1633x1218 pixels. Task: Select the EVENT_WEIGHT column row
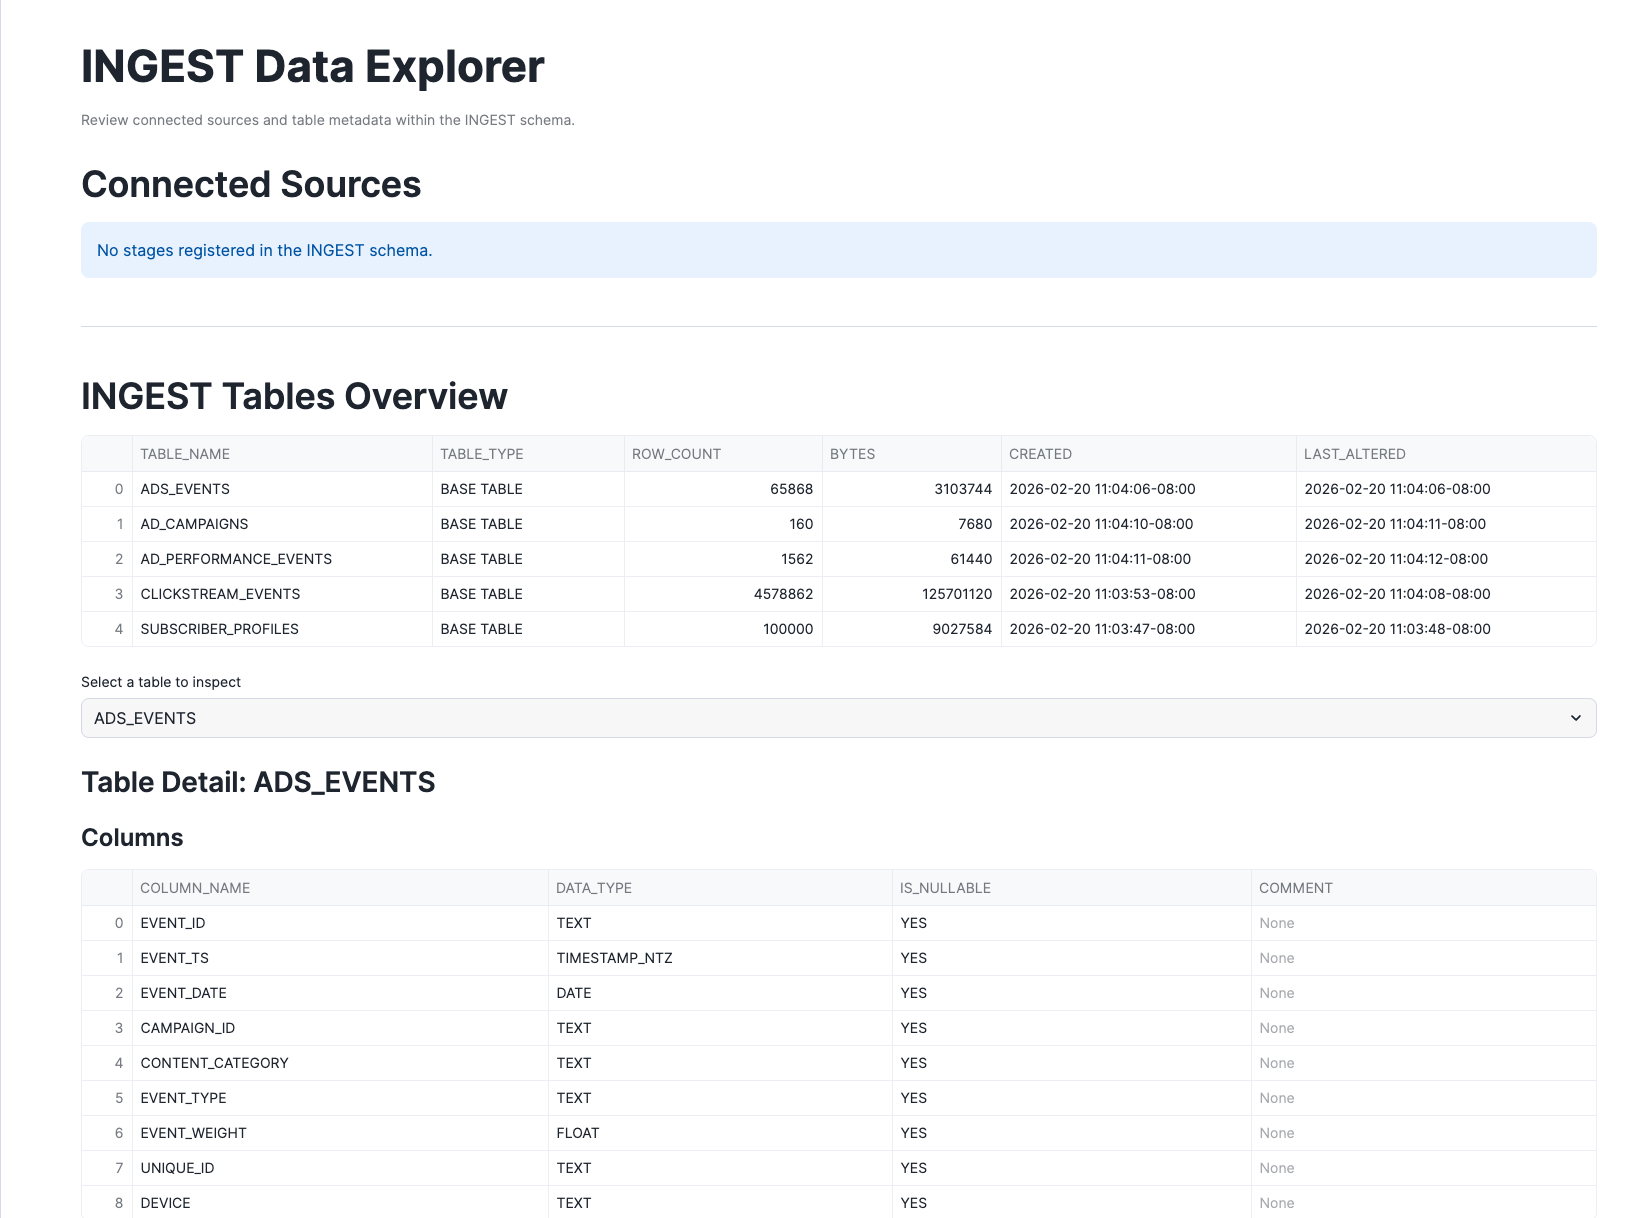(194, 1132)
